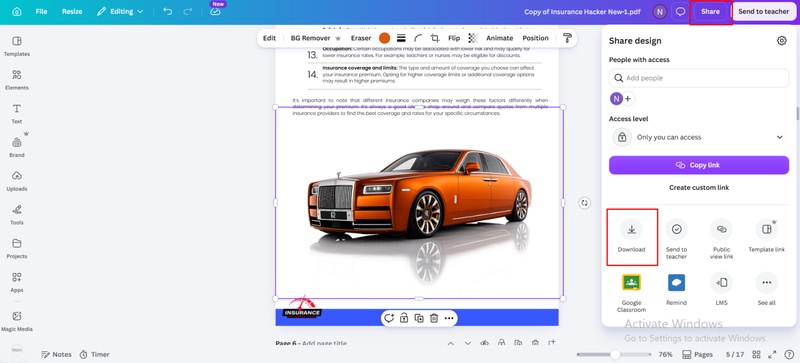Open the transparency checkerboard icon

point(473,38)
